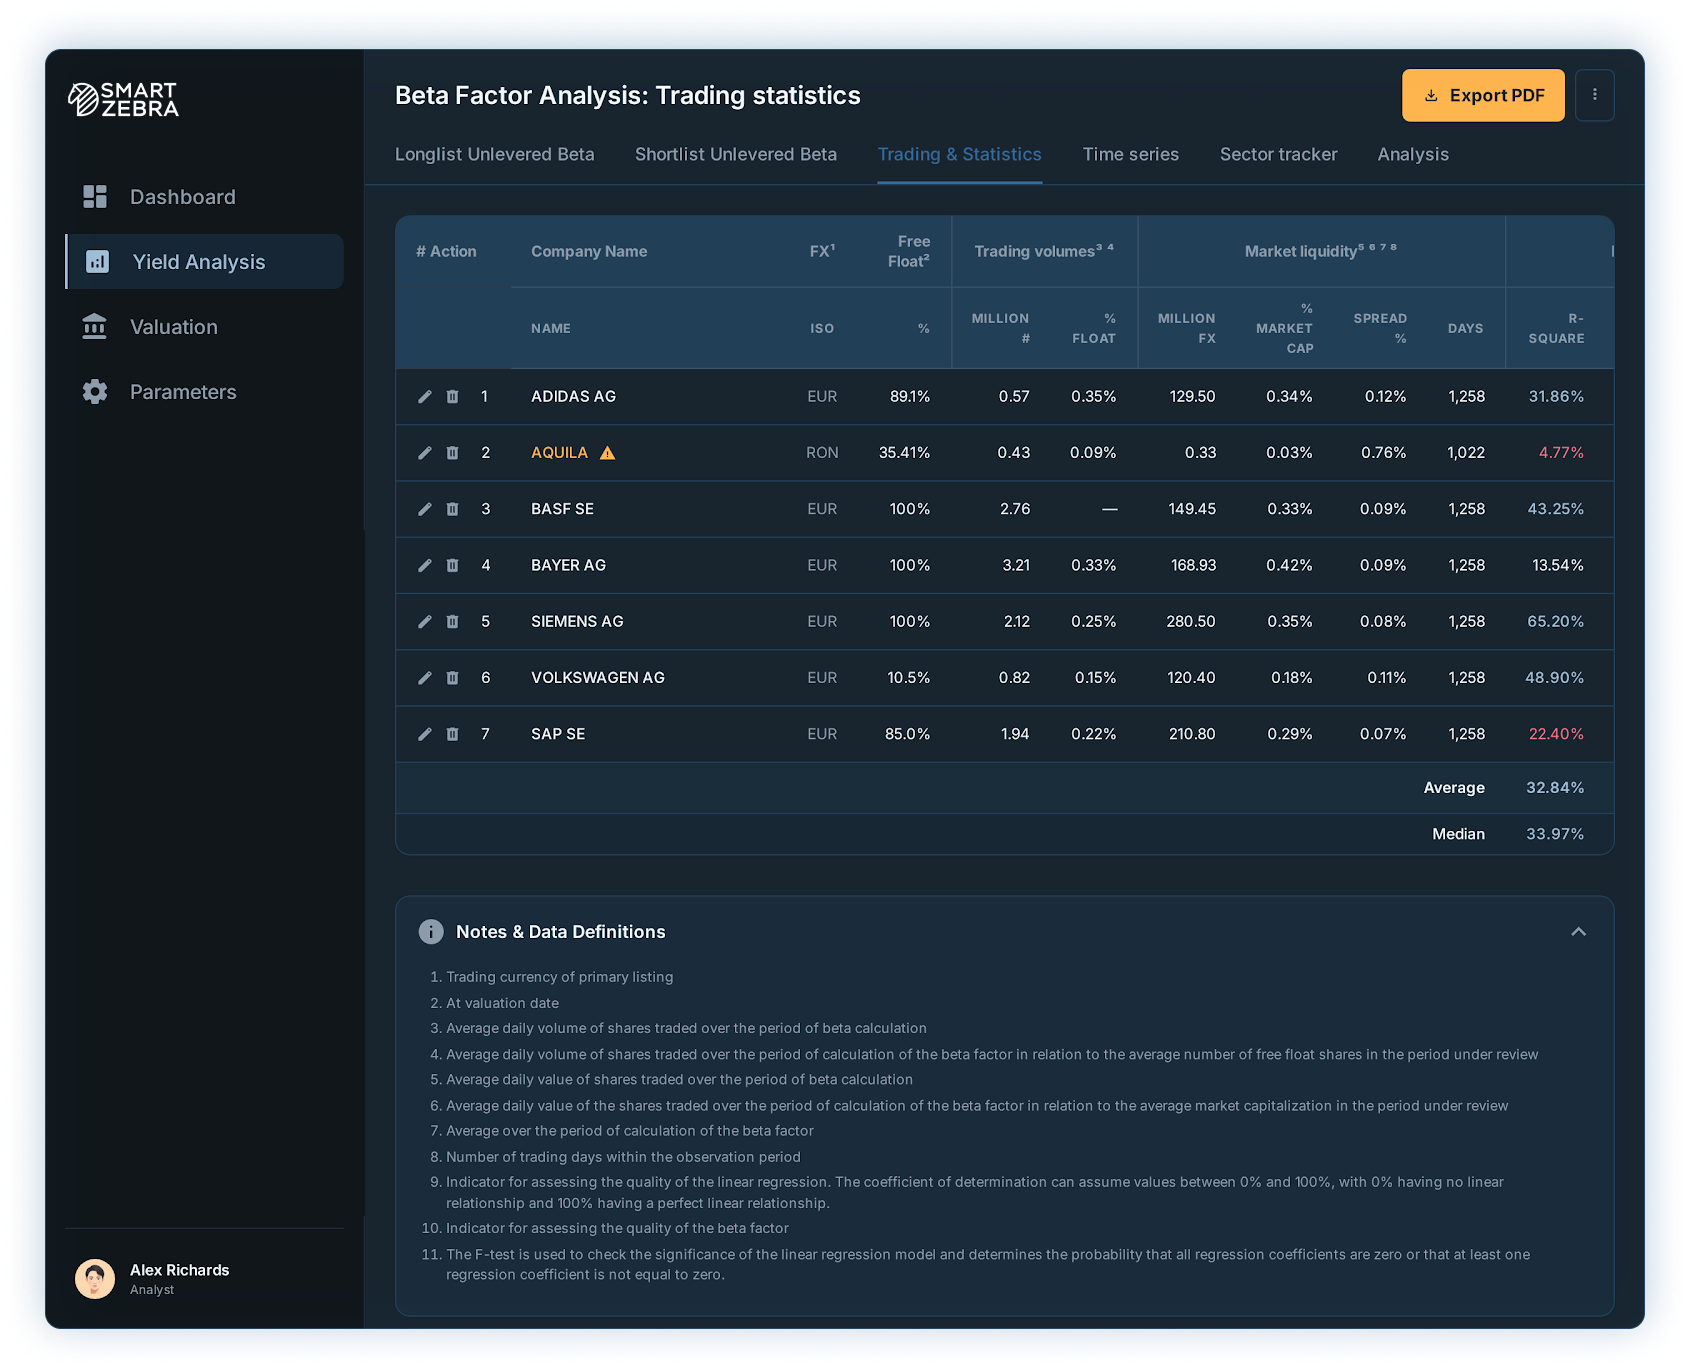This screenshot has height=1370, width=1690.
Task: Edit the BASF SE row
Action: click(x=425, y=509)
